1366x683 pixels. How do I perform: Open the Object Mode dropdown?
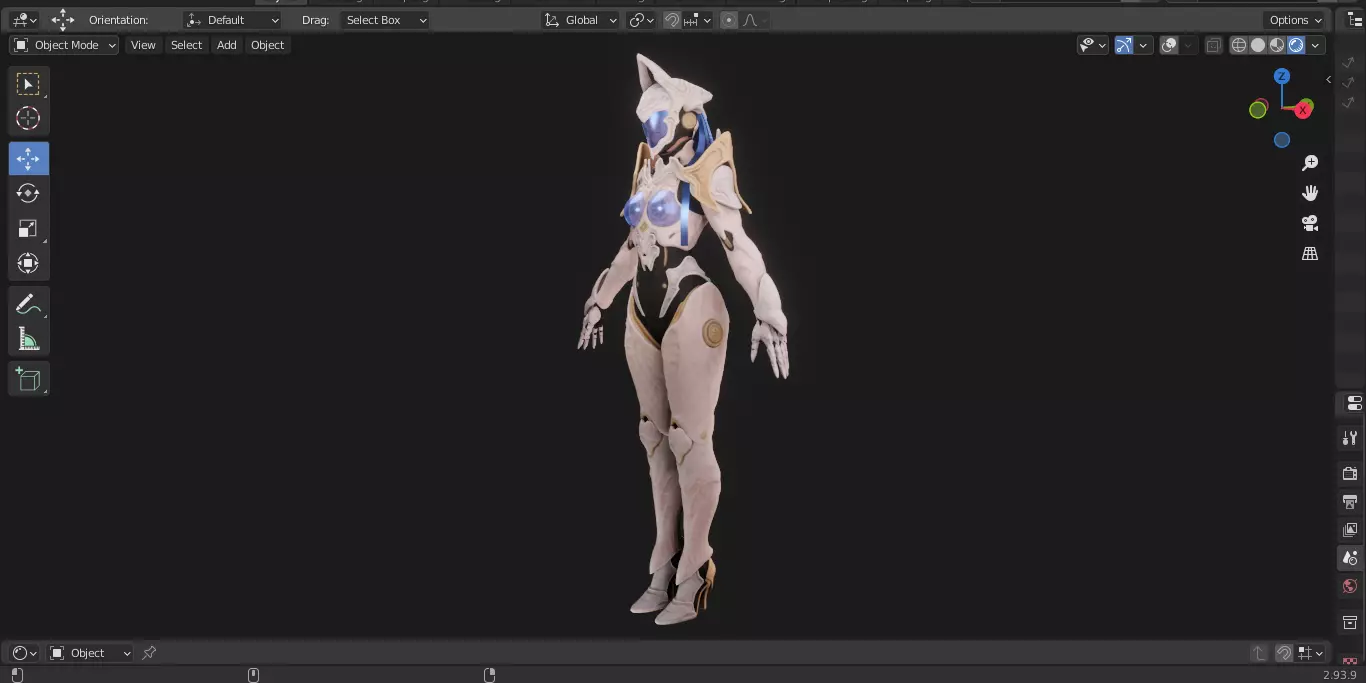tap(64, 45)
